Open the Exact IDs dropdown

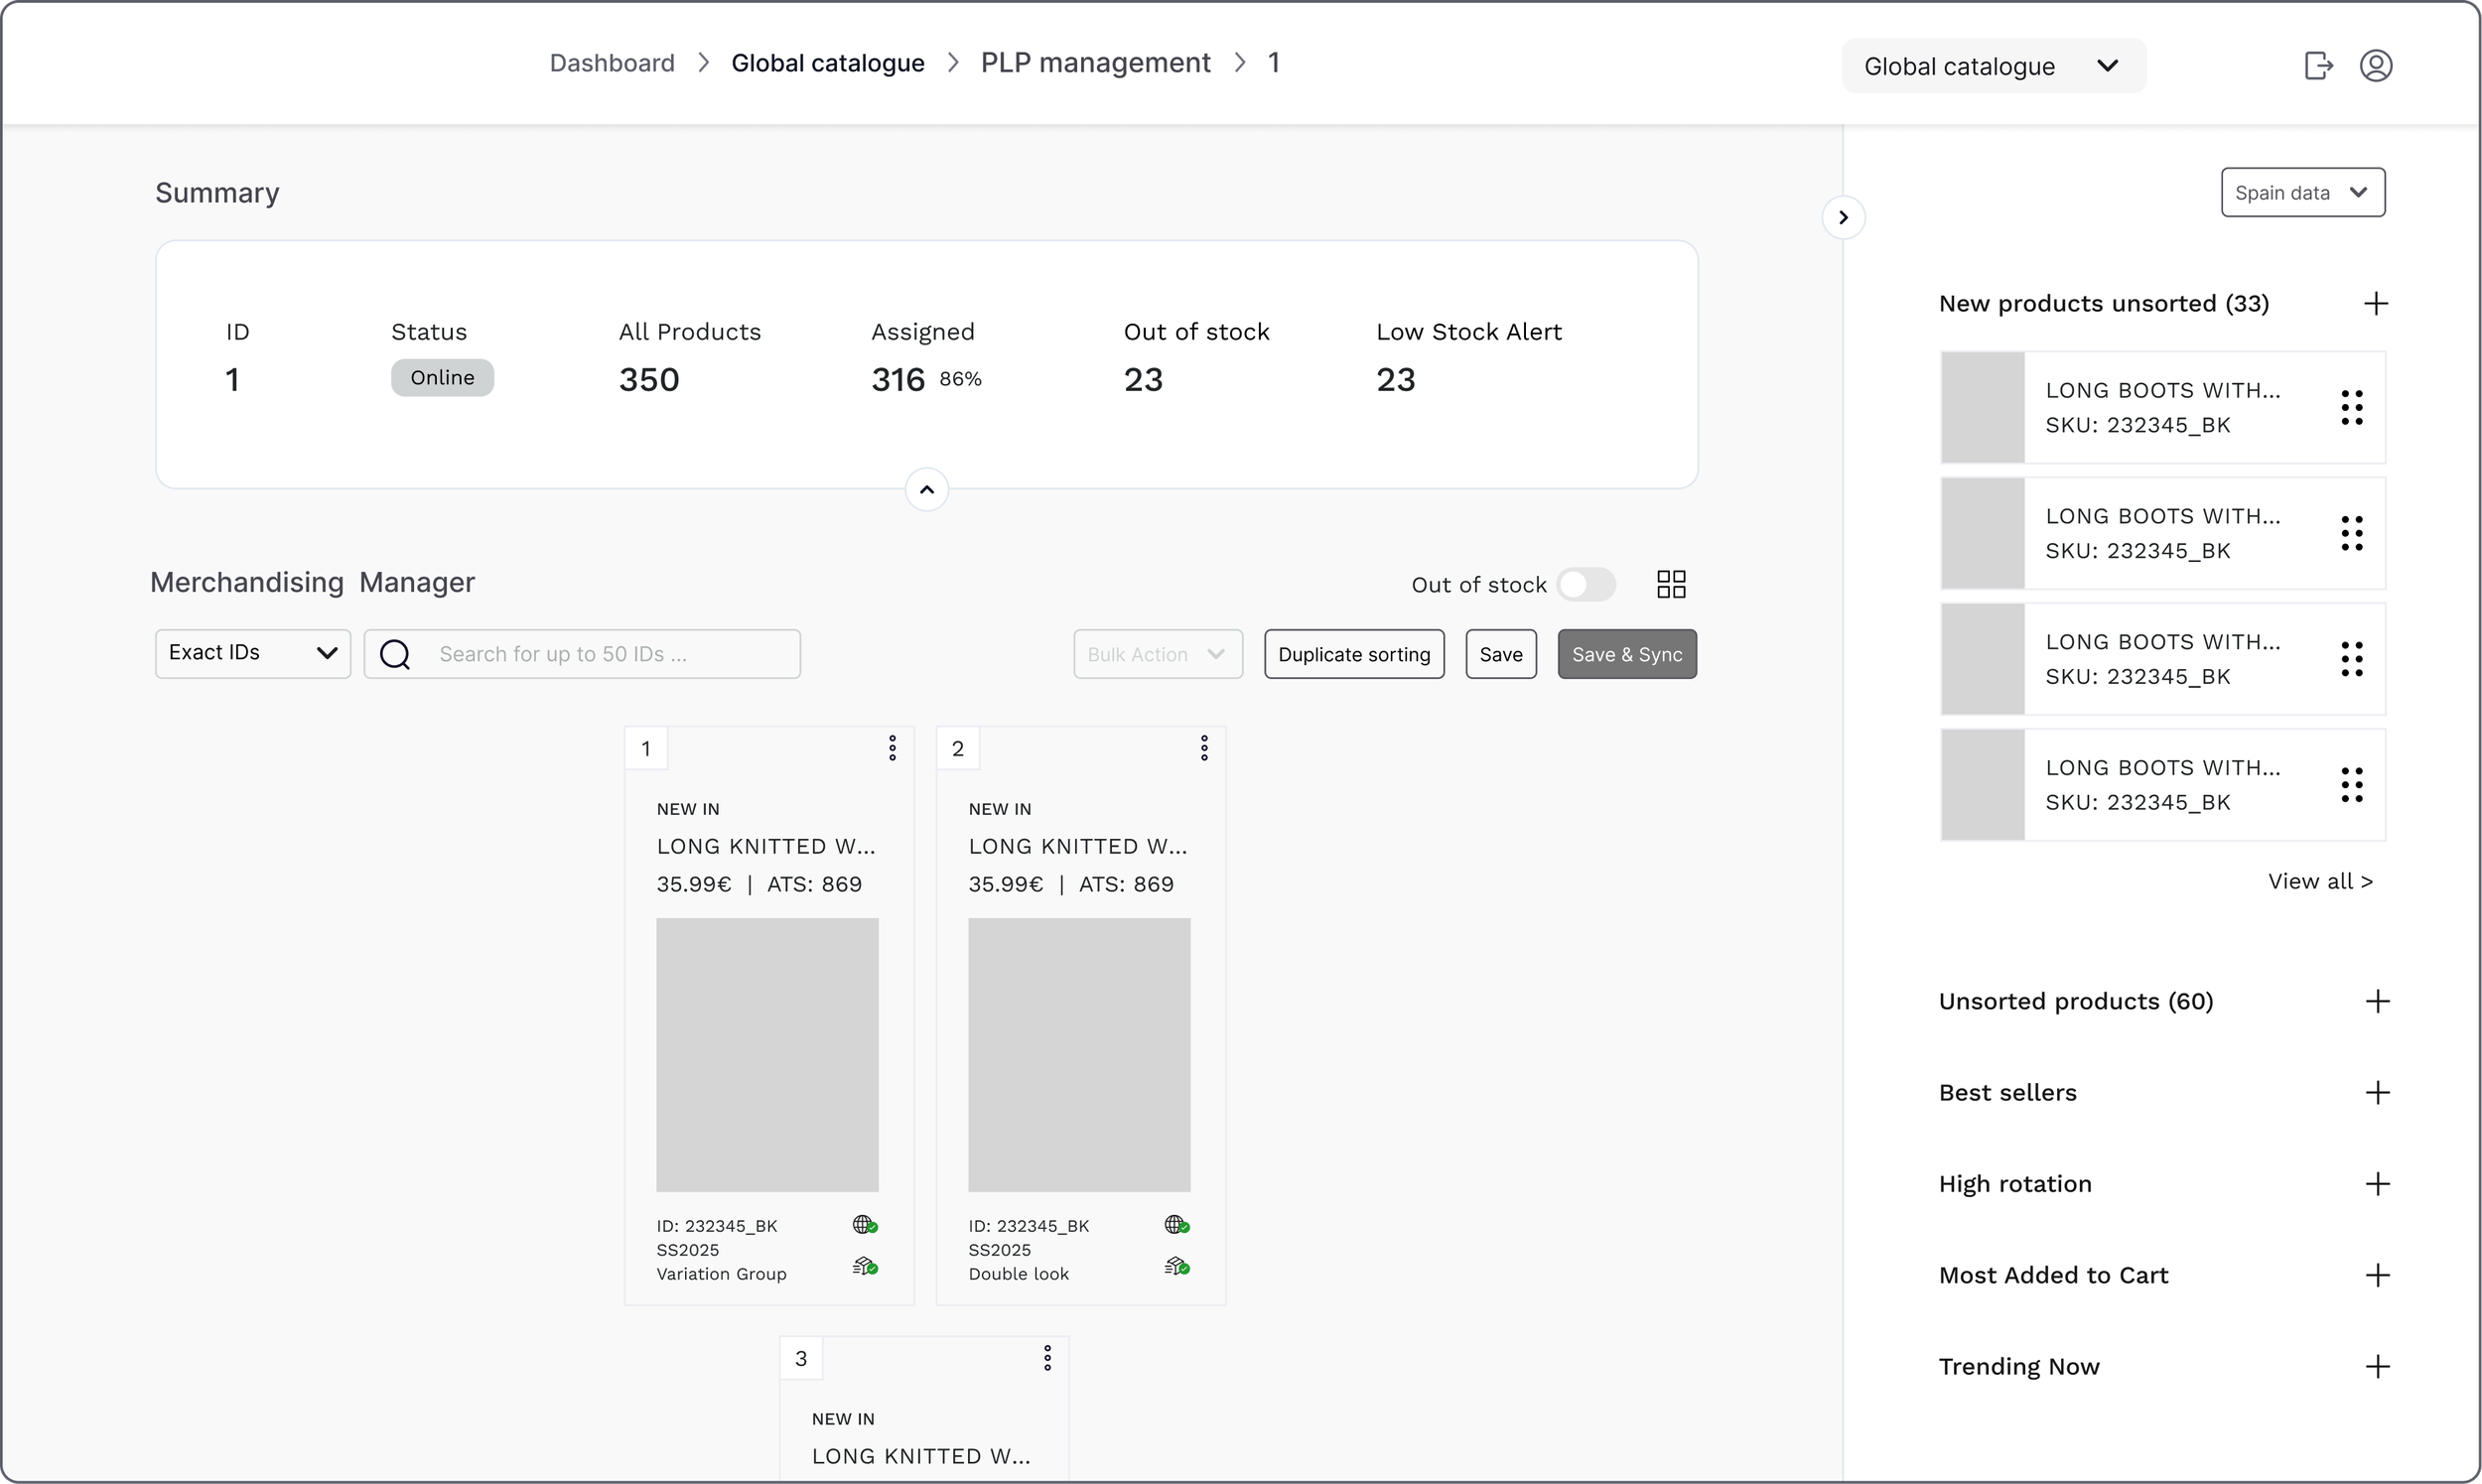(252, 654)
